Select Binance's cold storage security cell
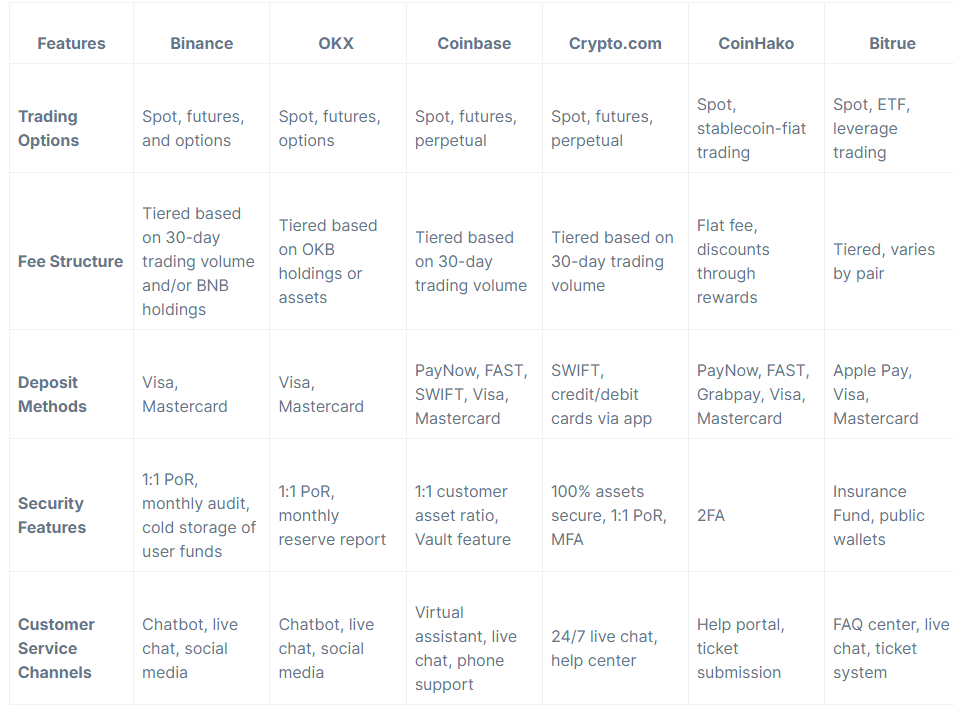 tap(199, 515)
